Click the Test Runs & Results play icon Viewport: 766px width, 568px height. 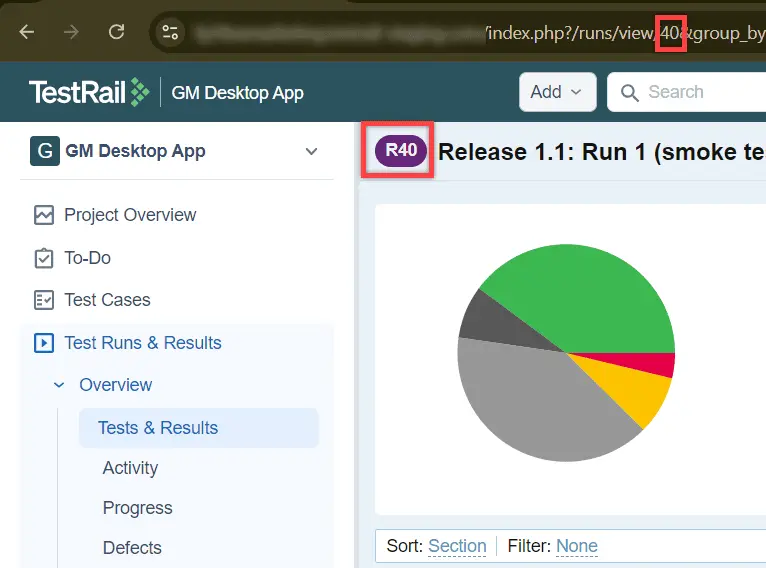(x=44, y=343)
